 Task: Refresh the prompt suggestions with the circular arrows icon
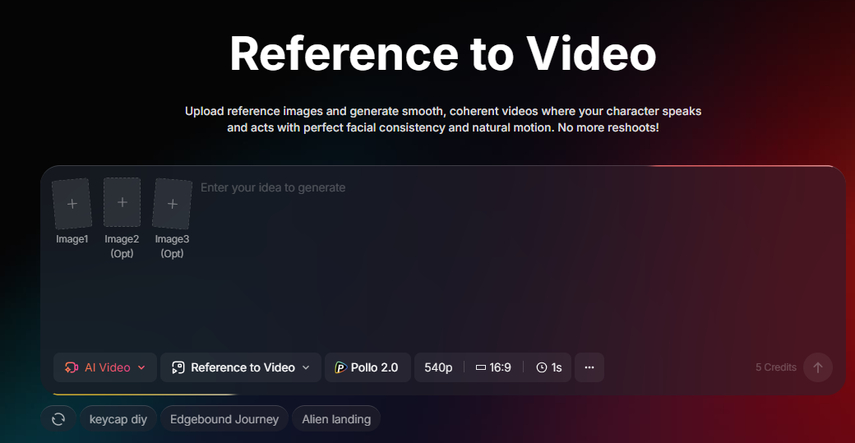coord(58,419)
